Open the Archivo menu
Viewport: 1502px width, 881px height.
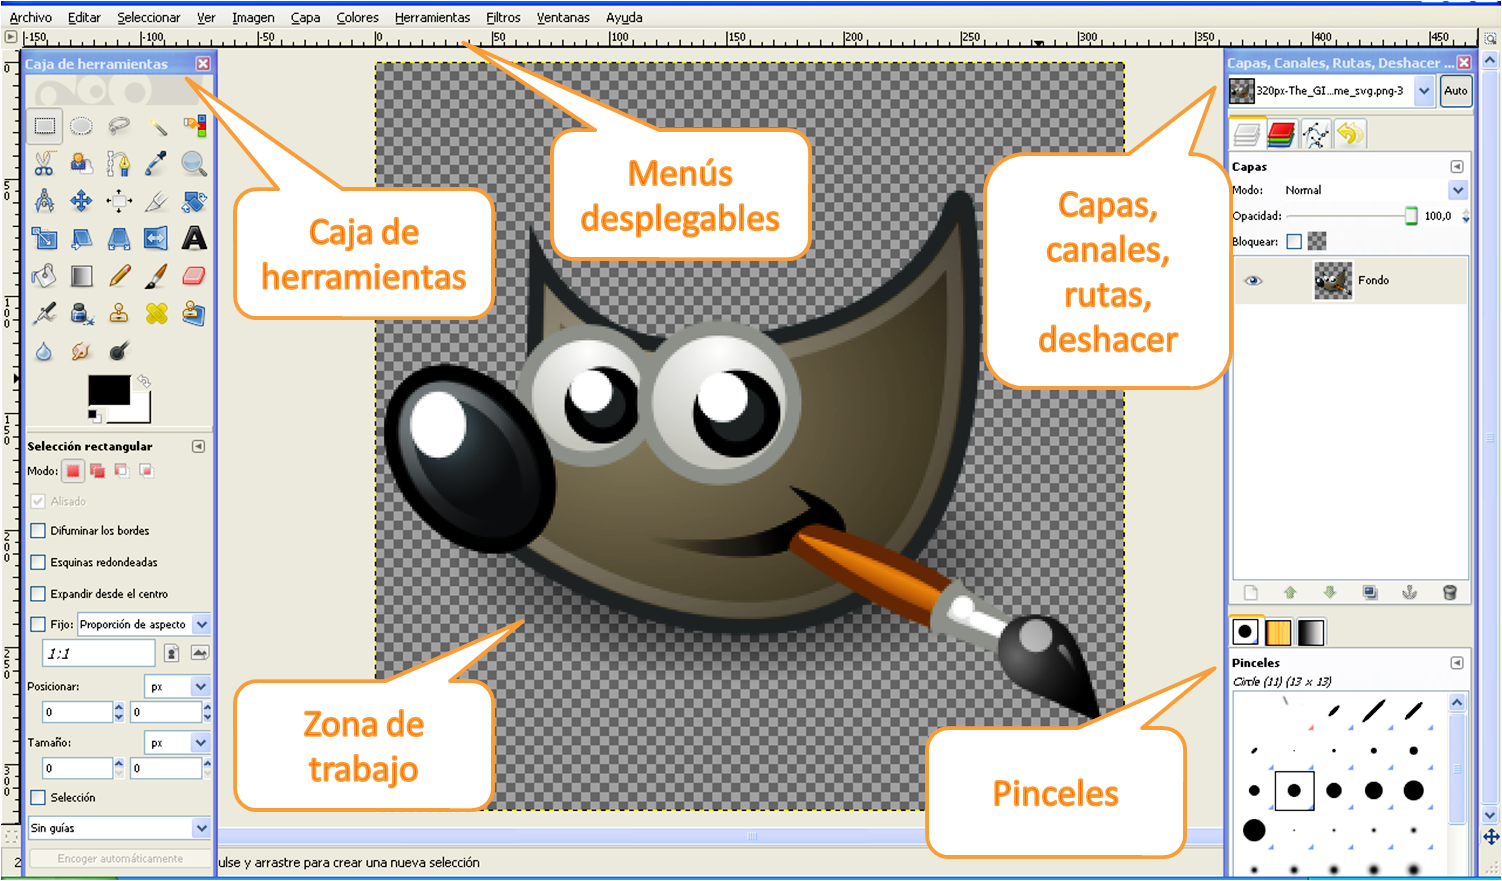coord(31,17)
